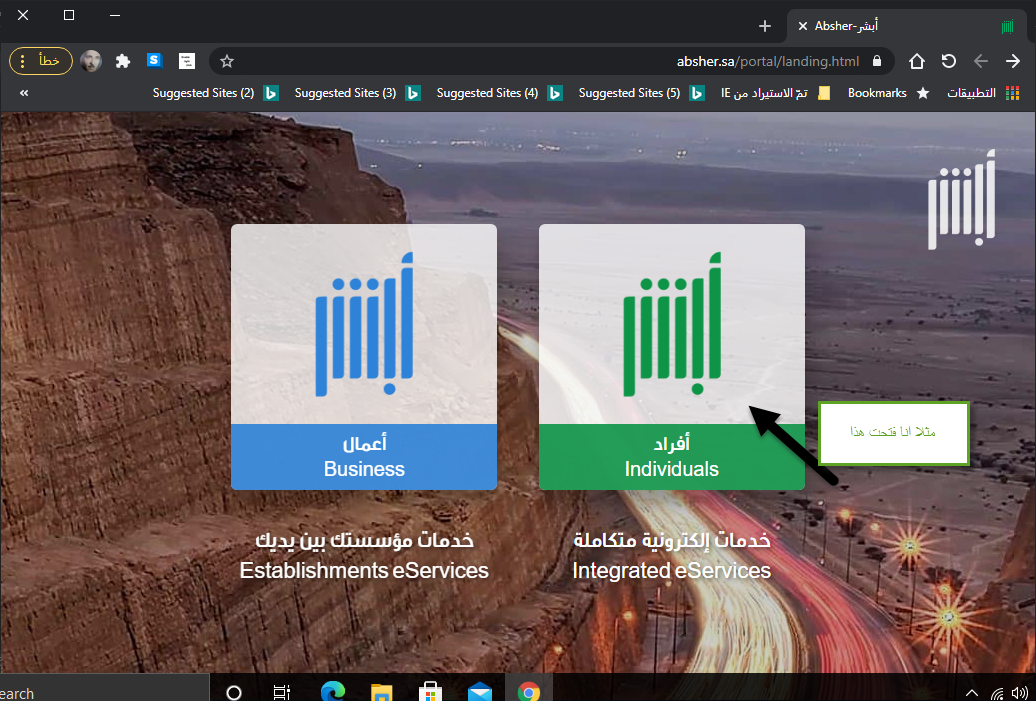1036x701 pixels.
Task: Minimize the Chrome window
Action: tap(115, 15)
